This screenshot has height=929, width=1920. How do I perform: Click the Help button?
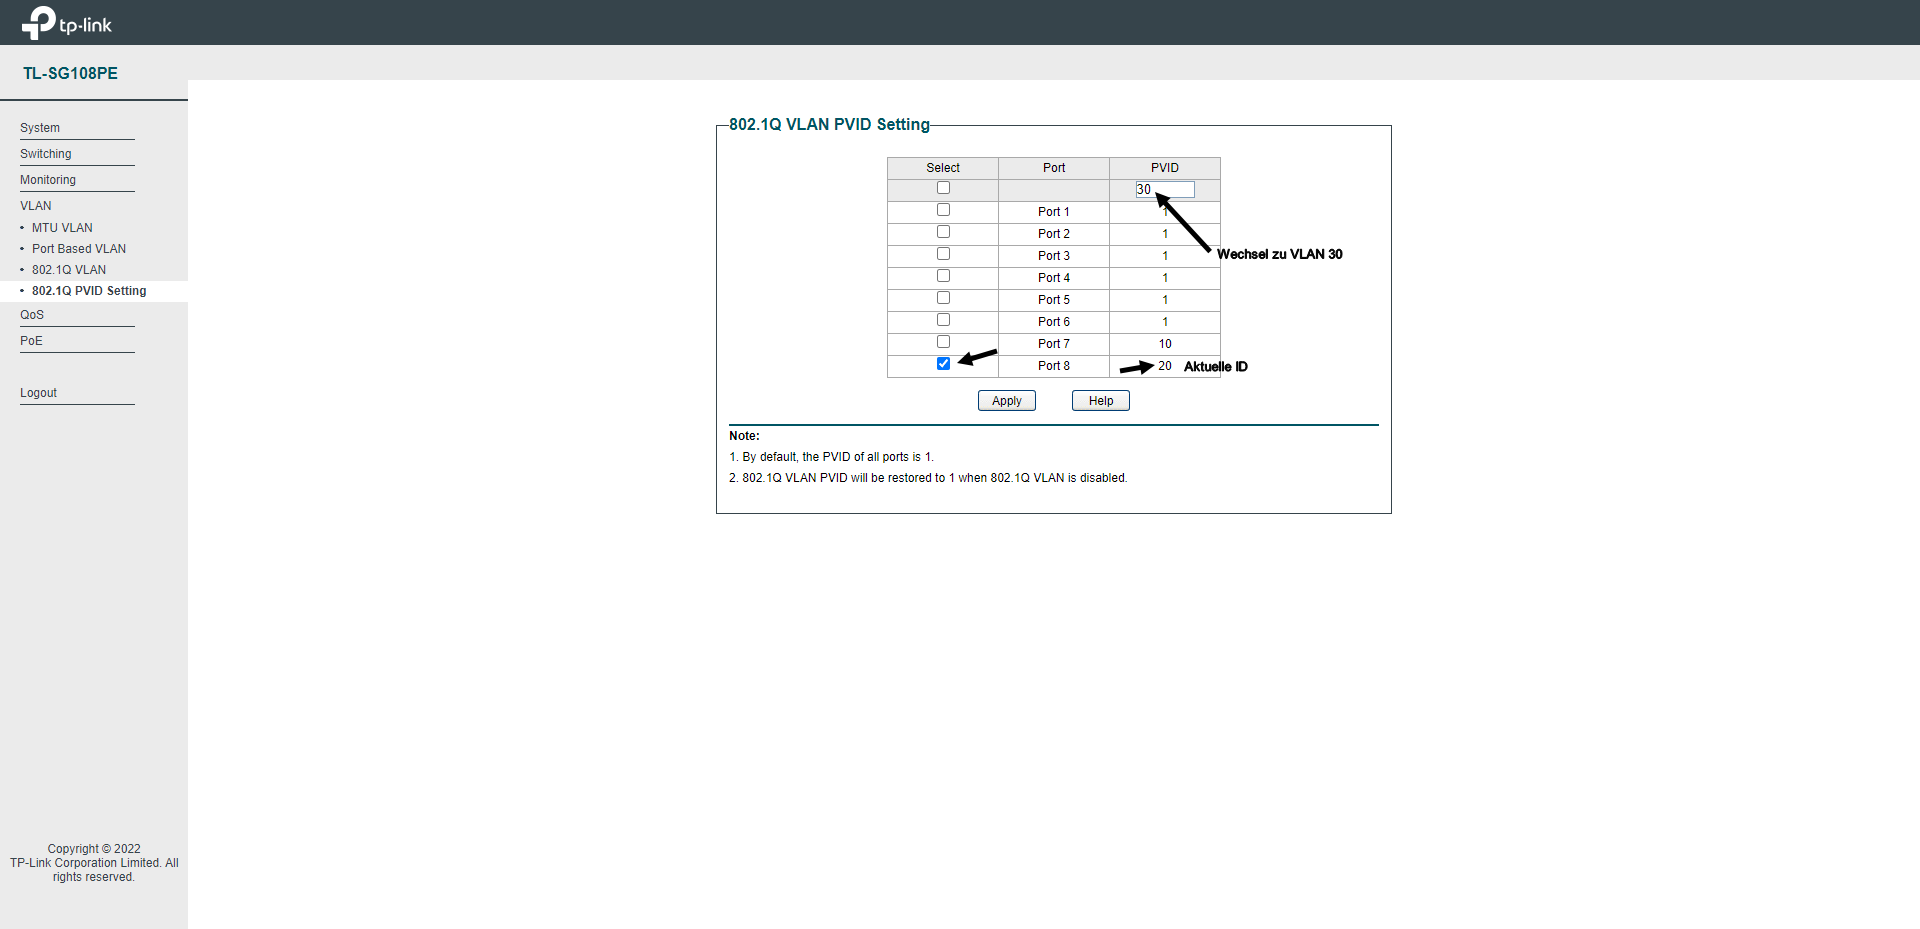(1101, 401)
